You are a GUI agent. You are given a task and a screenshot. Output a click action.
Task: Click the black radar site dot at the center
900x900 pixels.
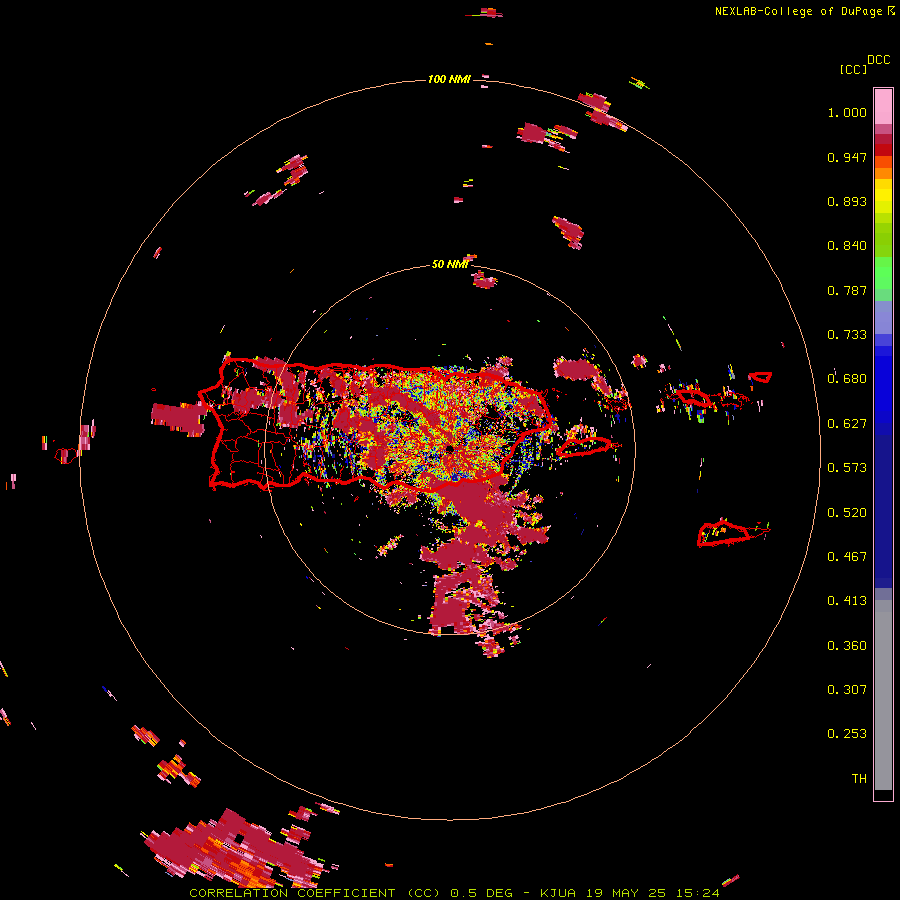point(449,449)
